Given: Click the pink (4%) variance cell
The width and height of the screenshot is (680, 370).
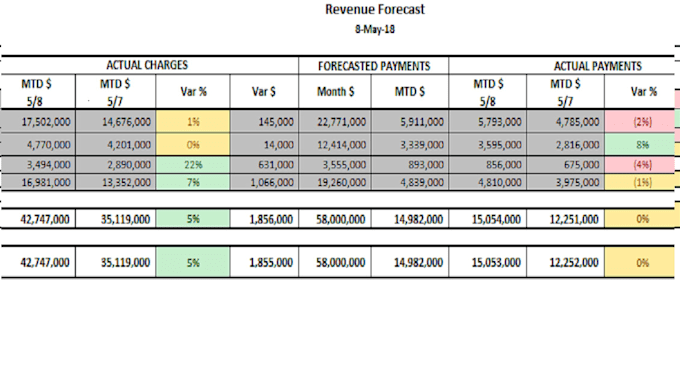Looking at the screenshot, I should [x=640, y=165].
